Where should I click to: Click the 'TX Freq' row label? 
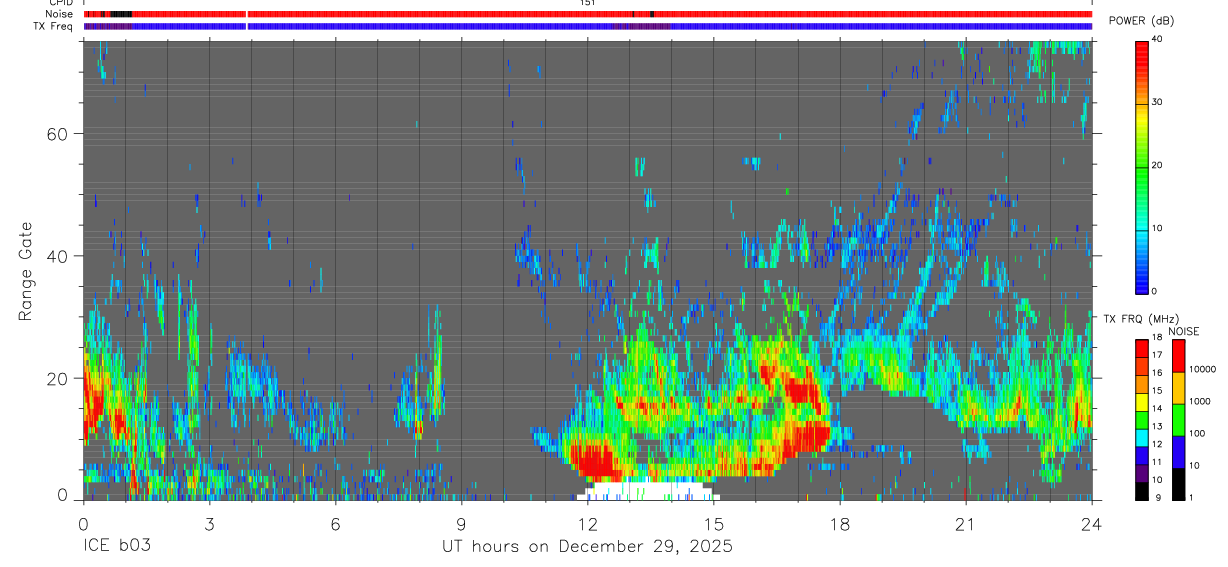pos(55,26)
